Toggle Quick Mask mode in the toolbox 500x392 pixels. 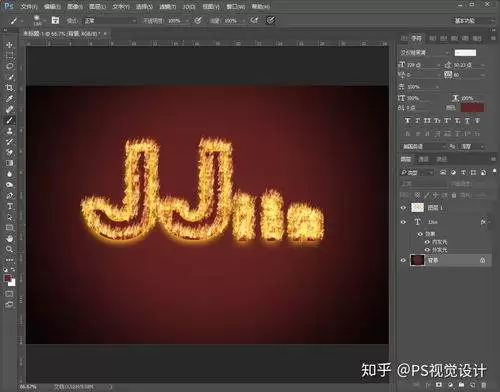9,294
